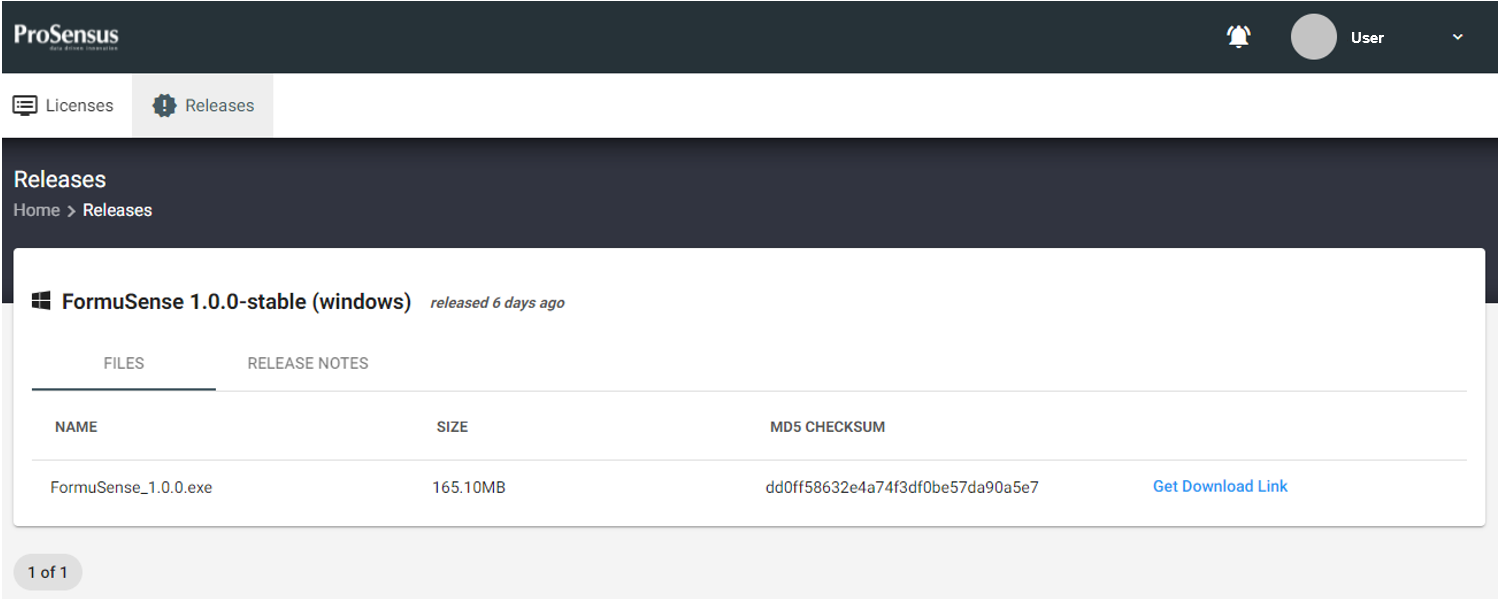The image size is (1500, 599).
Task: Switch to the RELEASE NOTES tab
Action: pyautogui.click(x=307, y=363)
